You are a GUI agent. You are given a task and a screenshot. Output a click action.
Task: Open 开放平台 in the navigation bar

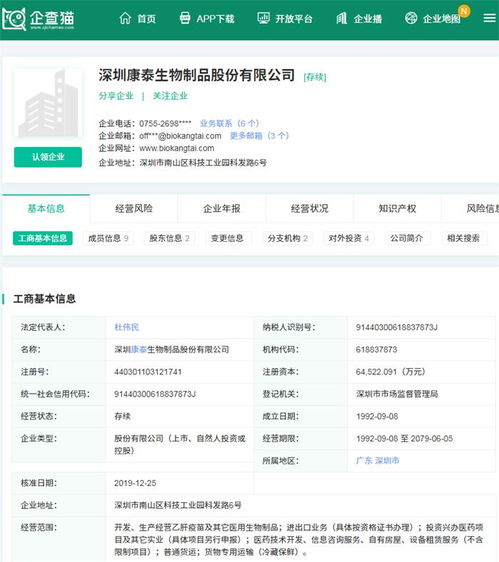(x=294, y=19)
